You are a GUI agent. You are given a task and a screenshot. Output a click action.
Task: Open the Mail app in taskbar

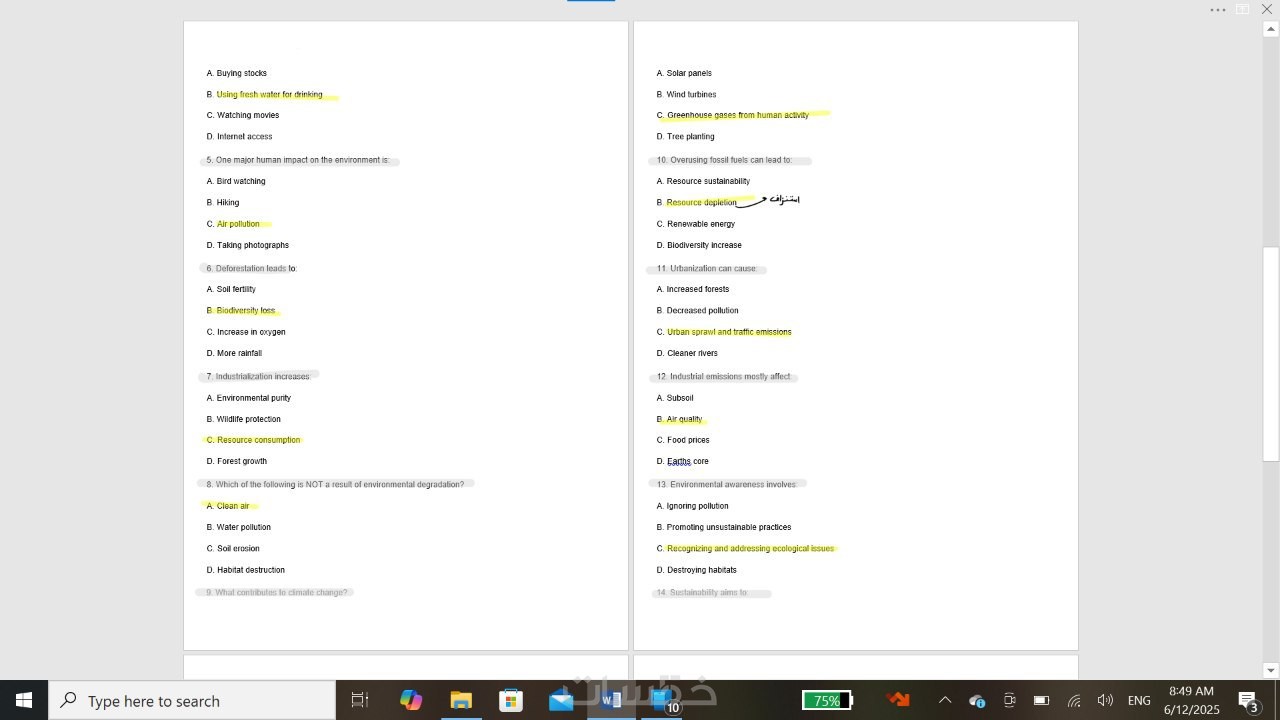[x=561, y=700]
